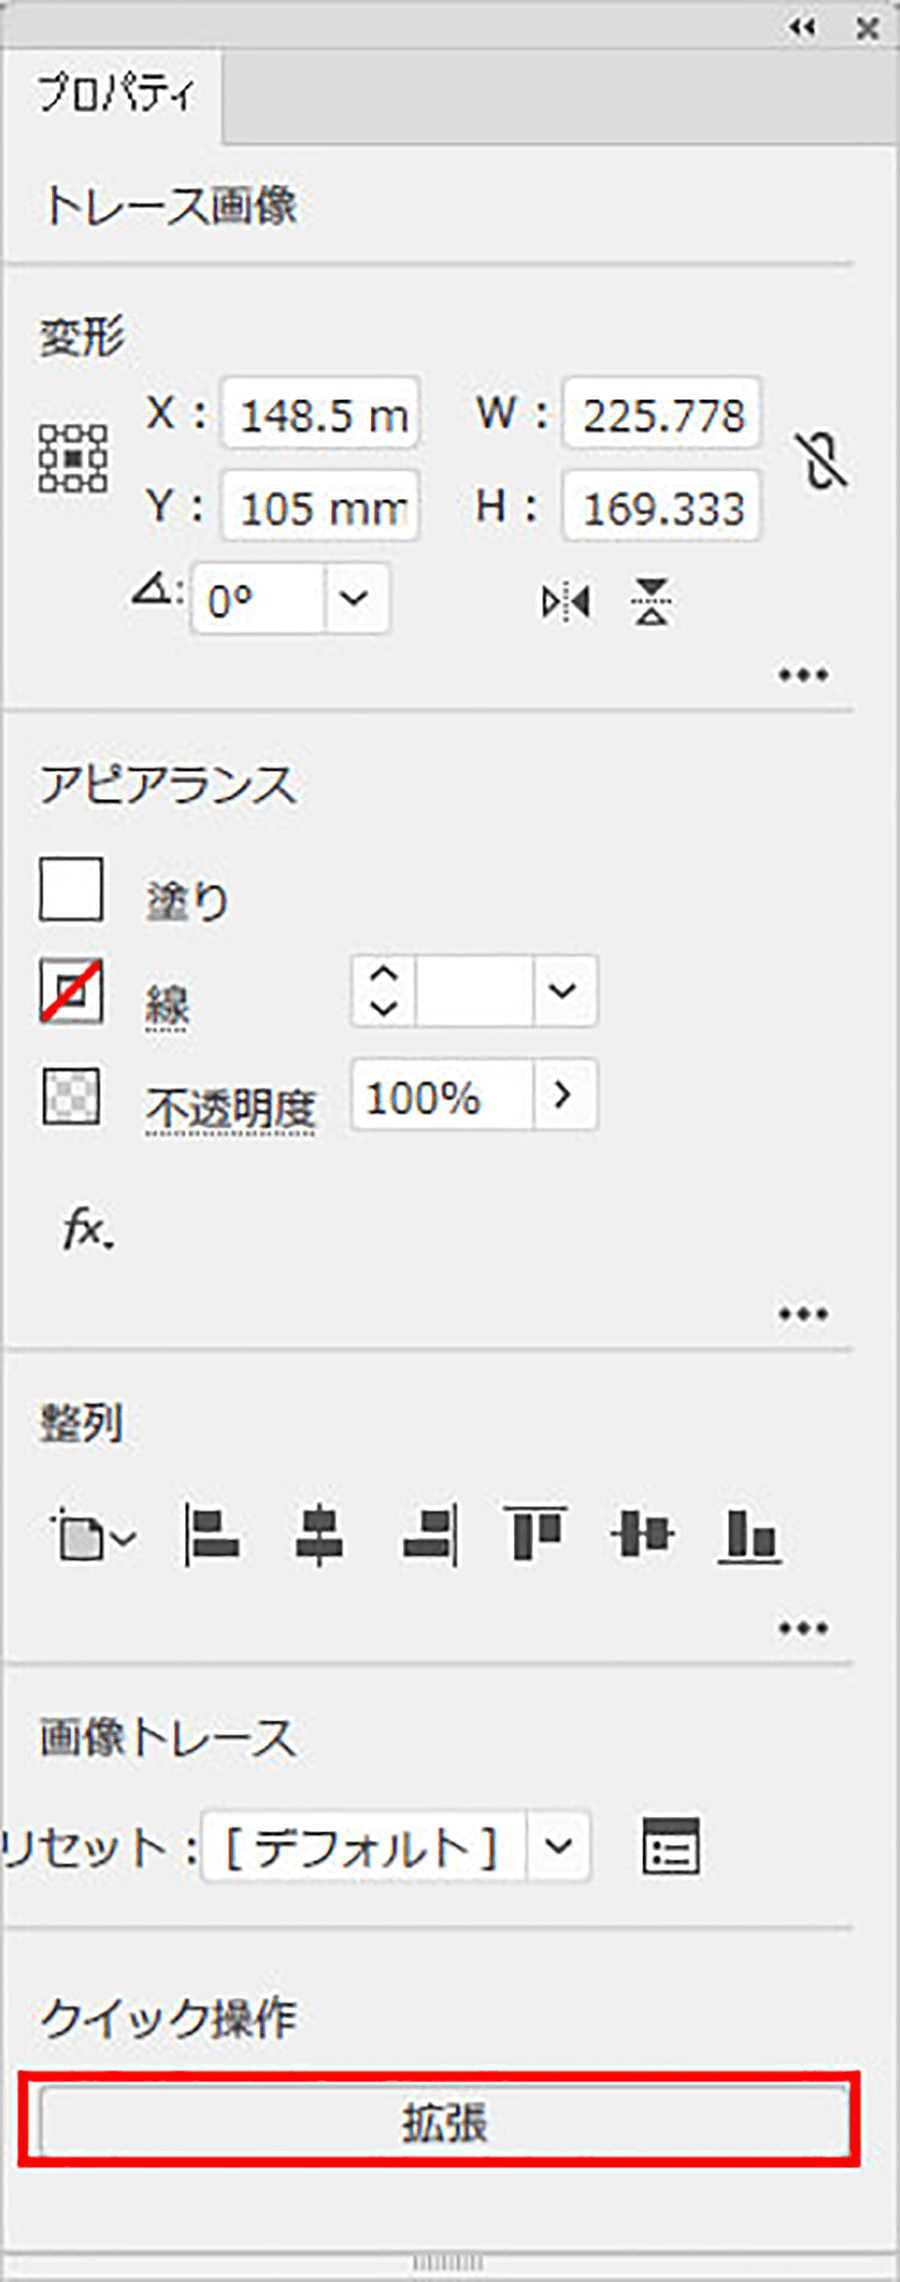Click vertical align top icon

(535, 1534)
